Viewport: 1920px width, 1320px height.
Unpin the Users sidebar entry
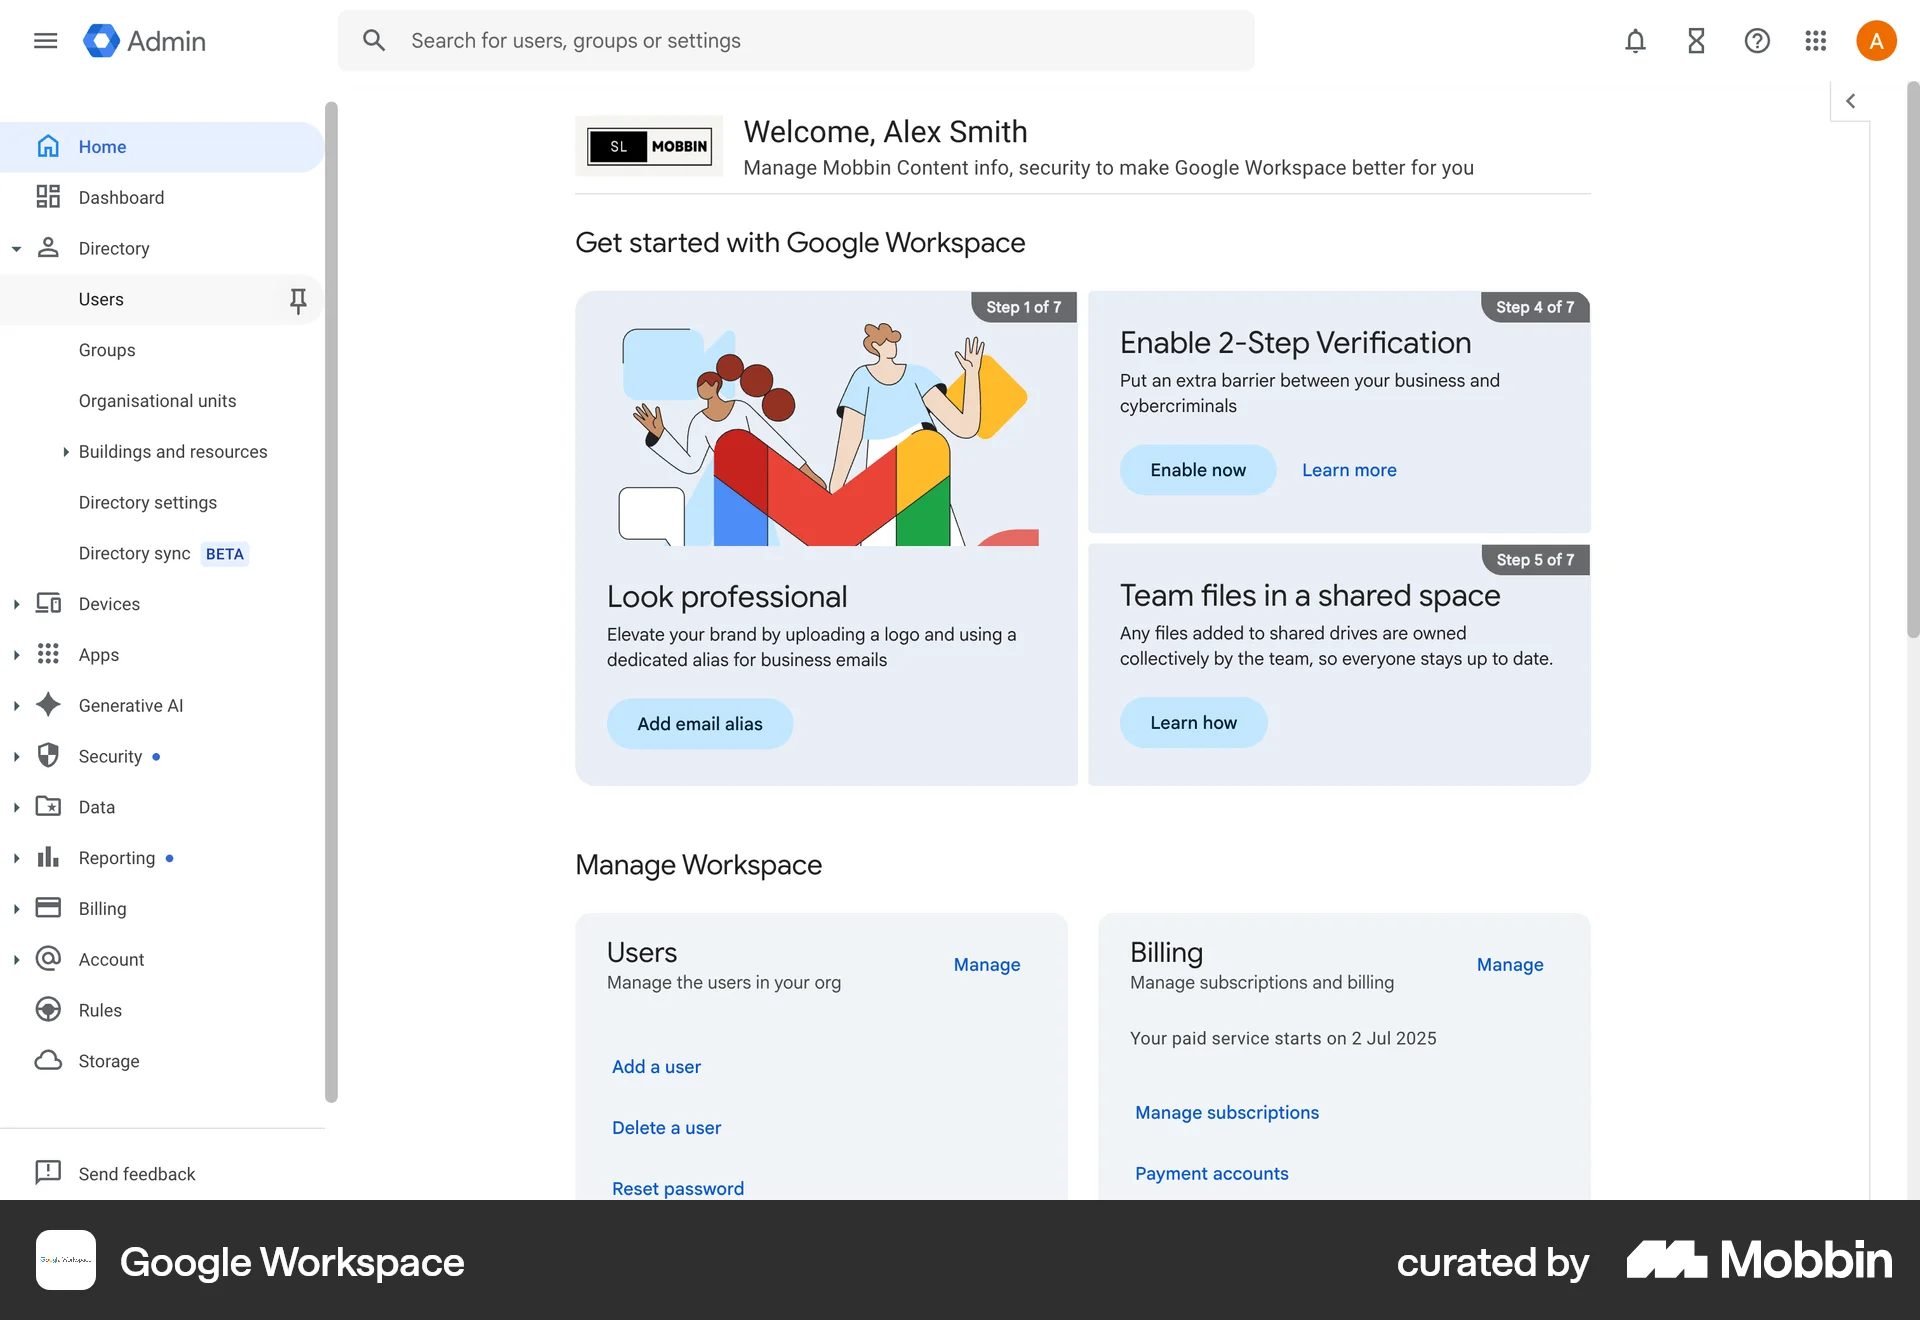(297, 299)
